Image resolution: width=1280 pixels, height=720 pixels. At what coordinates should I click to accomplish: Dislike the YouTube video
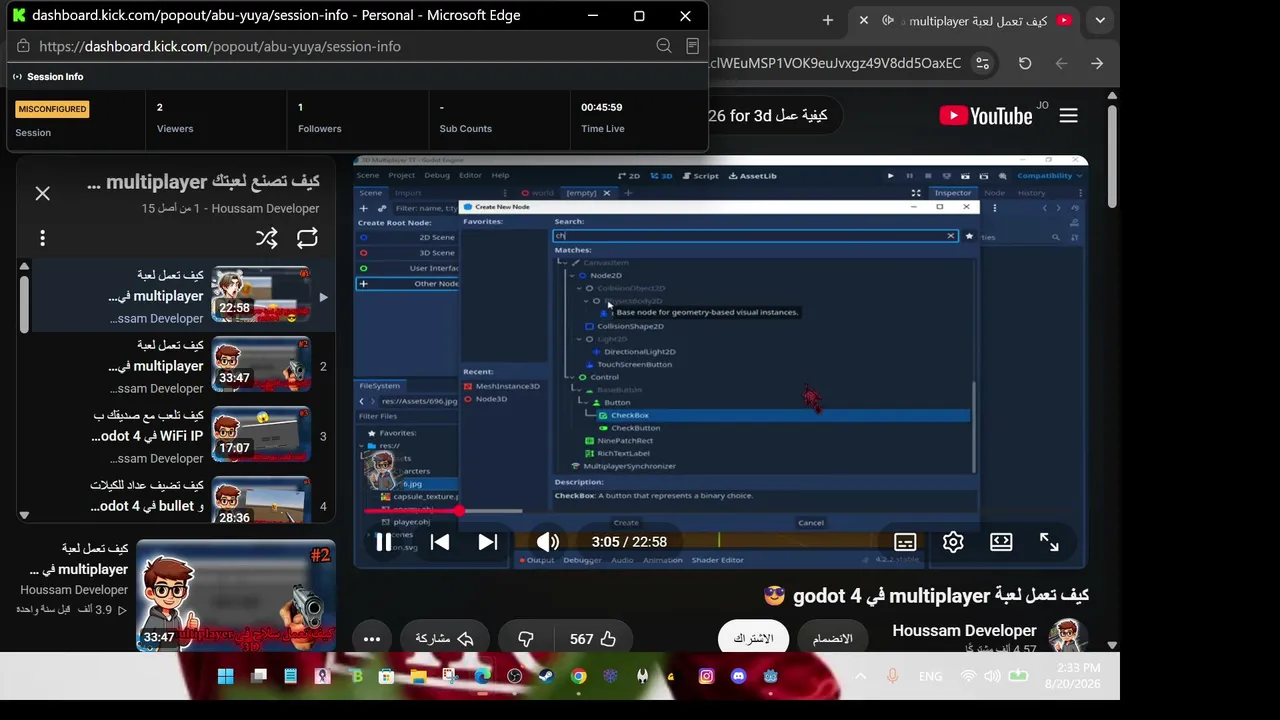click(x=526, y=639)
